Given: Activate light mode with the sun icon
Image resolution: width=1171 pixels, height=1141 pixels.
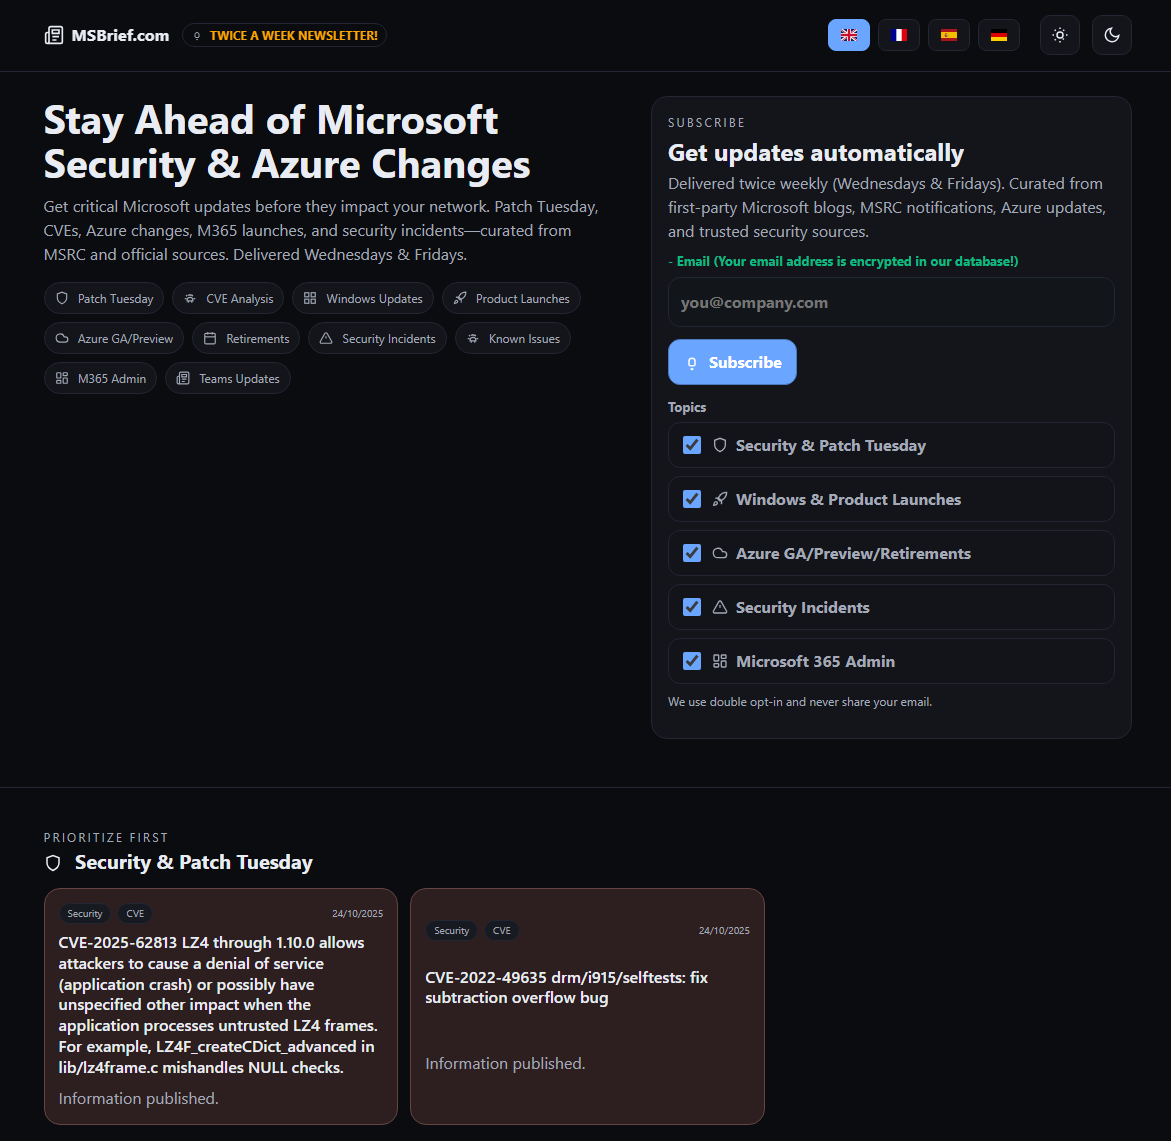Looking at the screenshot, I should (x=1059, y=35).
